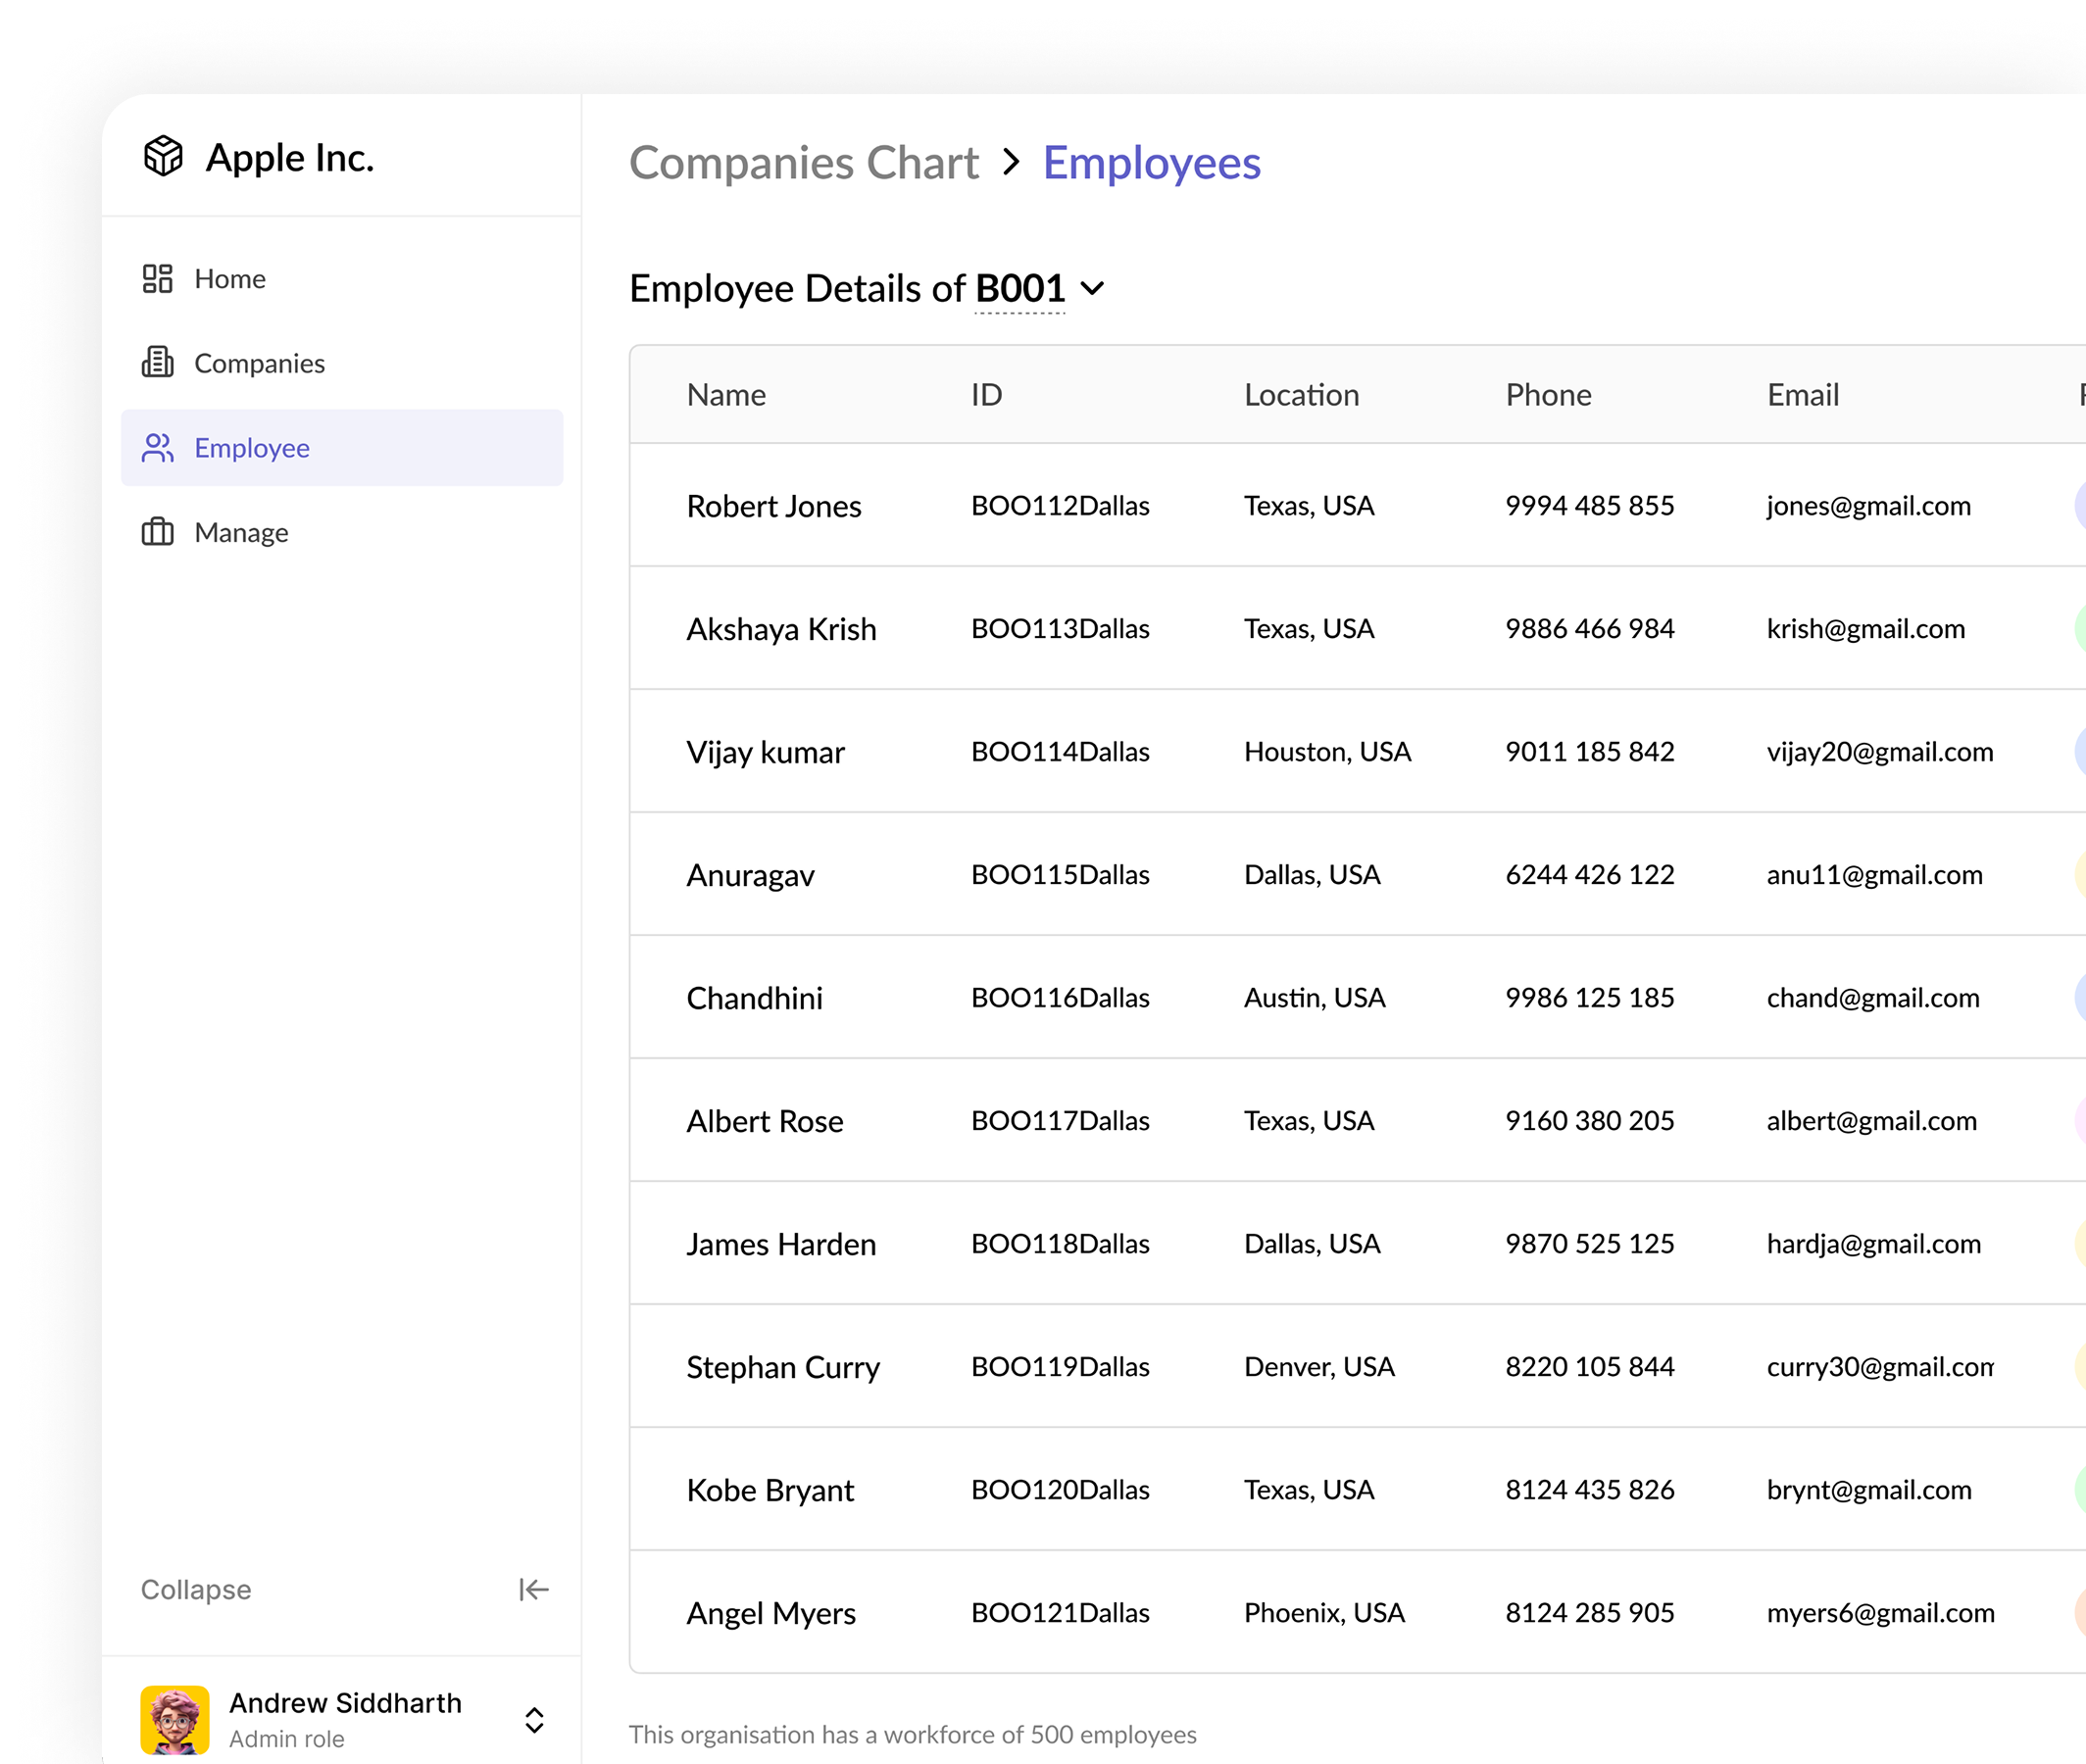Click the Apple Inc. cube logo icon
The width and height of the screenshot is (2086, 1764).
163,157
